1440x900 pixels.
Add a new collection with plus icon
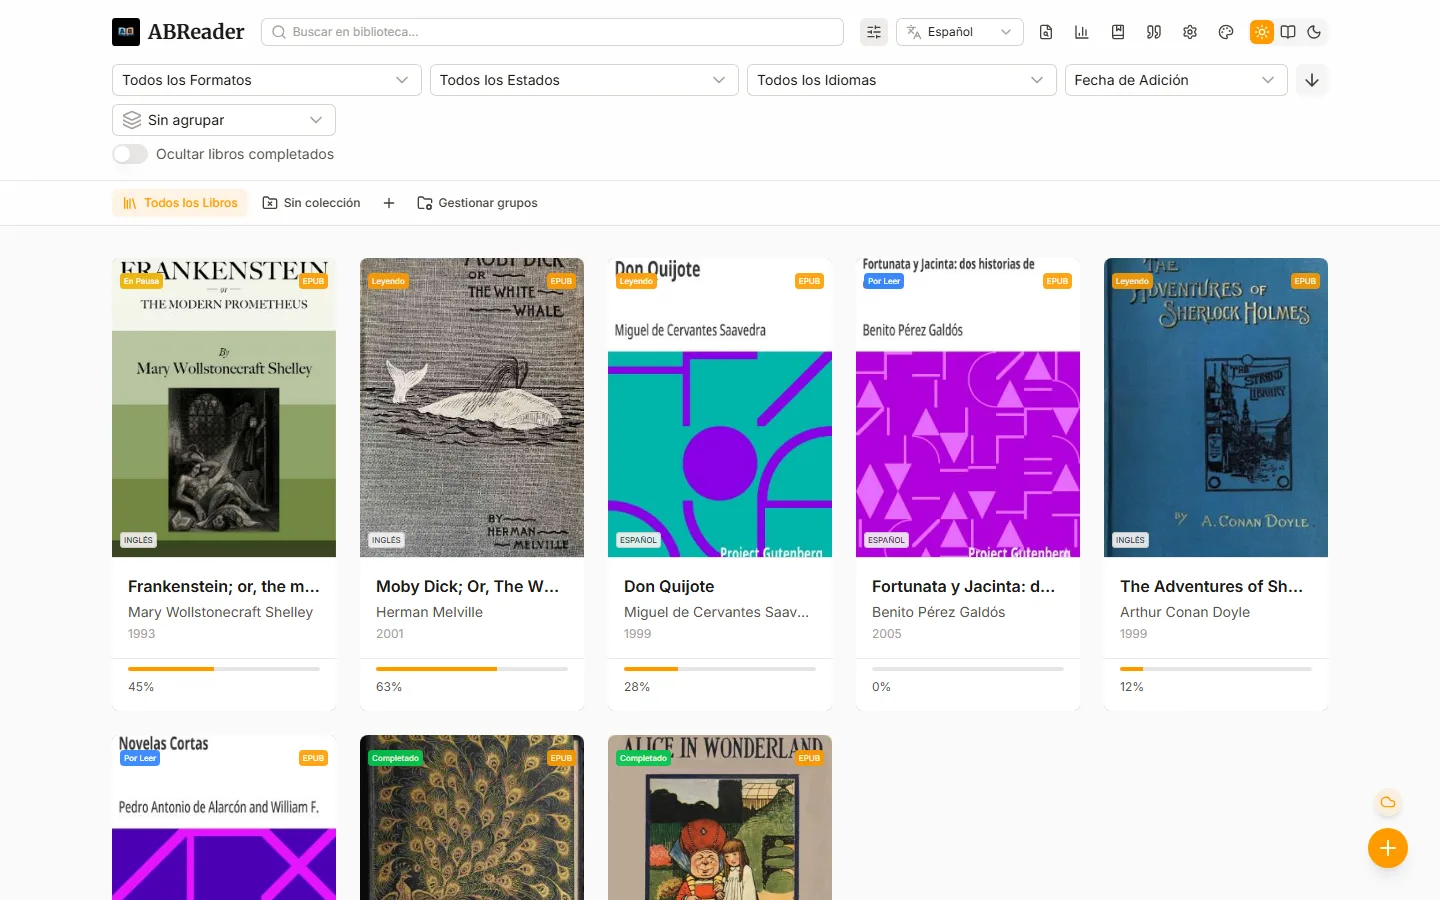coord(389,203)
